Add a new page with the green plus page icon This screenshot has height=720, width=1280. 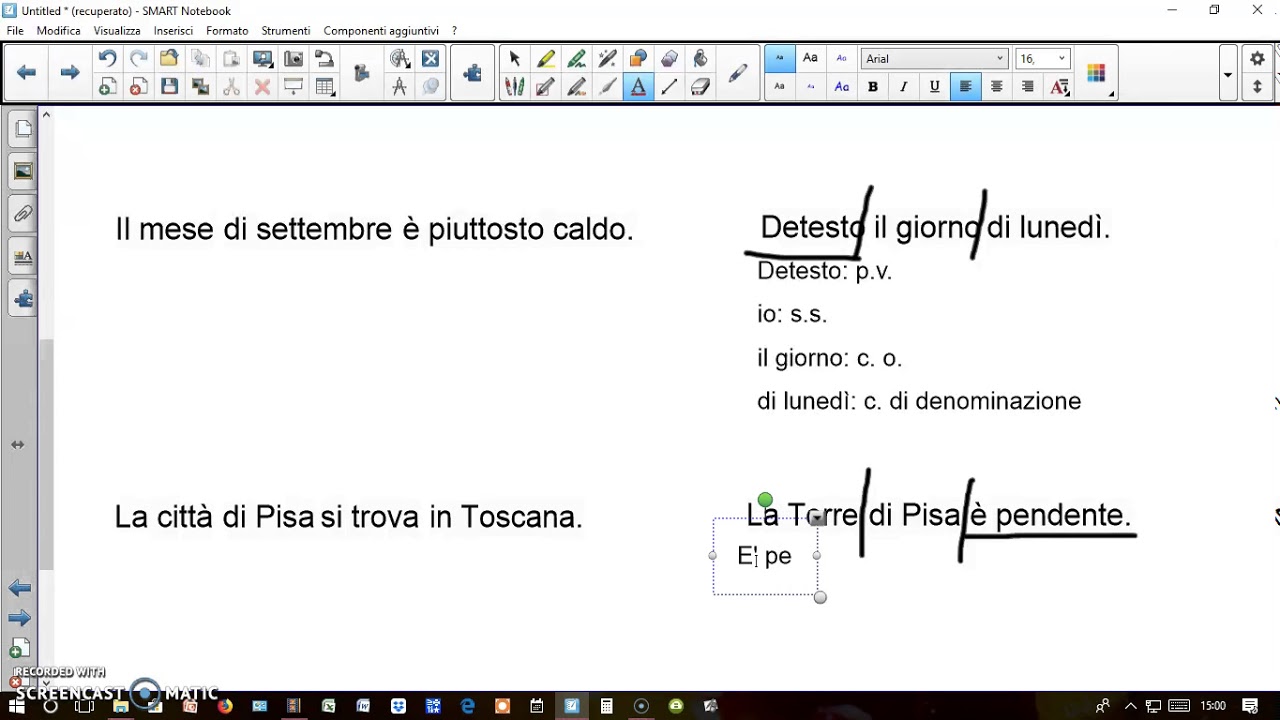click(107, 87)
